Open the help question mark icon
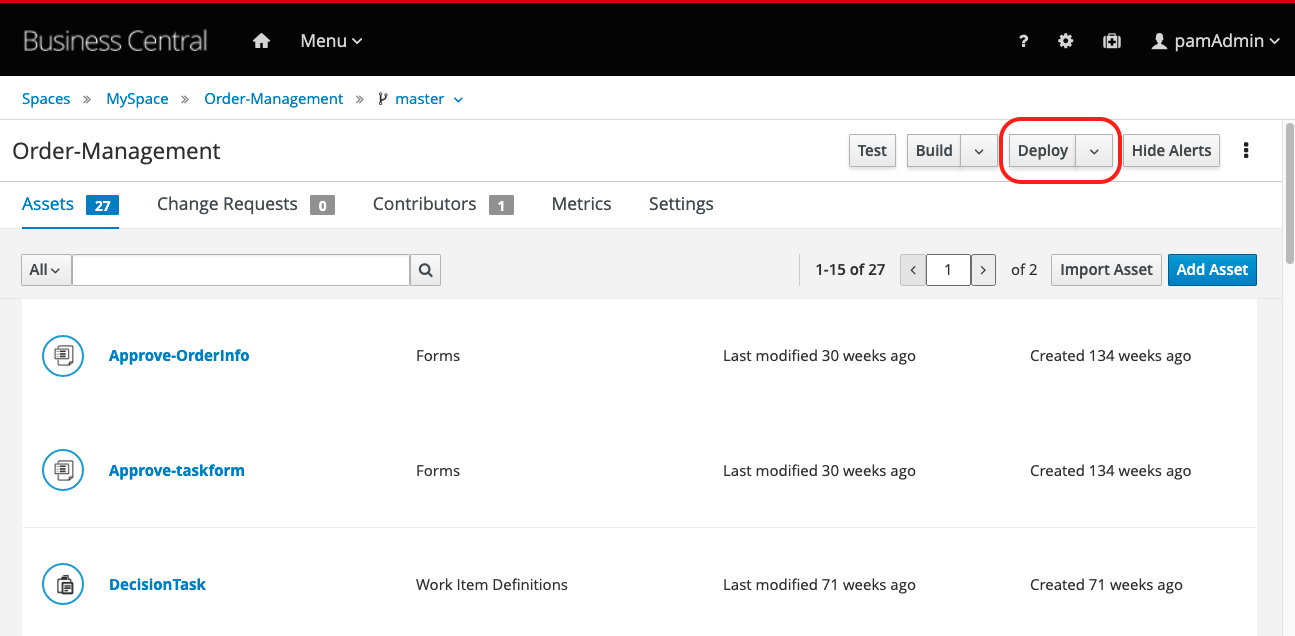Viewport: 1295px width, 636px height. click(1023, 41)
